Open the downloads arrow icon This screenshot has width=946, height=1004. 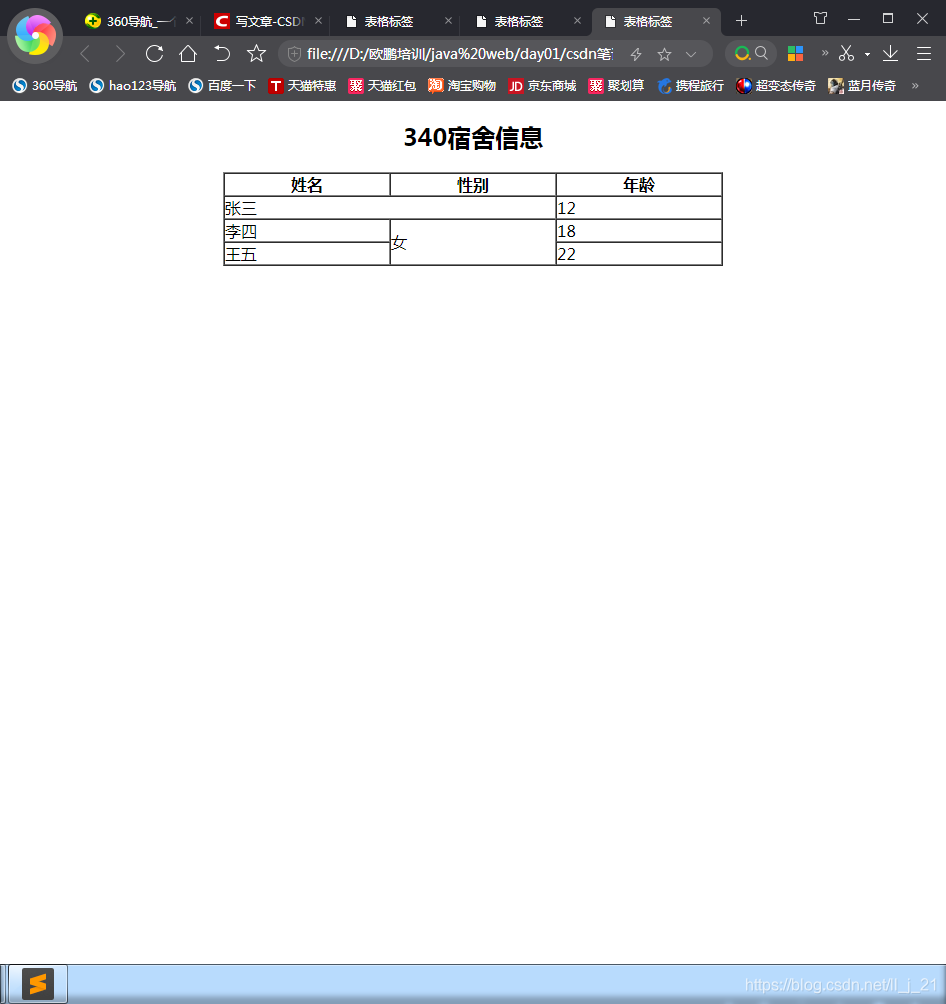point(892,53)
